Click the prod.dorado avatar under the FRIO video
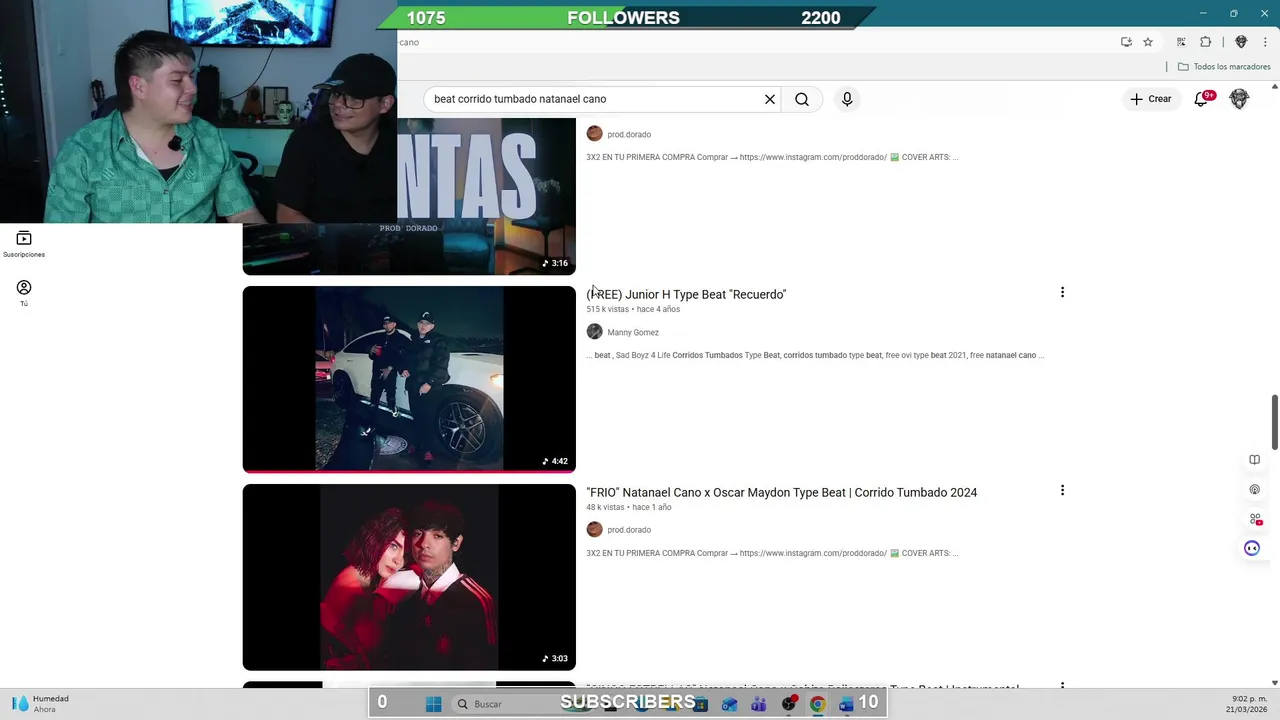This screenshot has width=1280, height=720. pos(594,530)
